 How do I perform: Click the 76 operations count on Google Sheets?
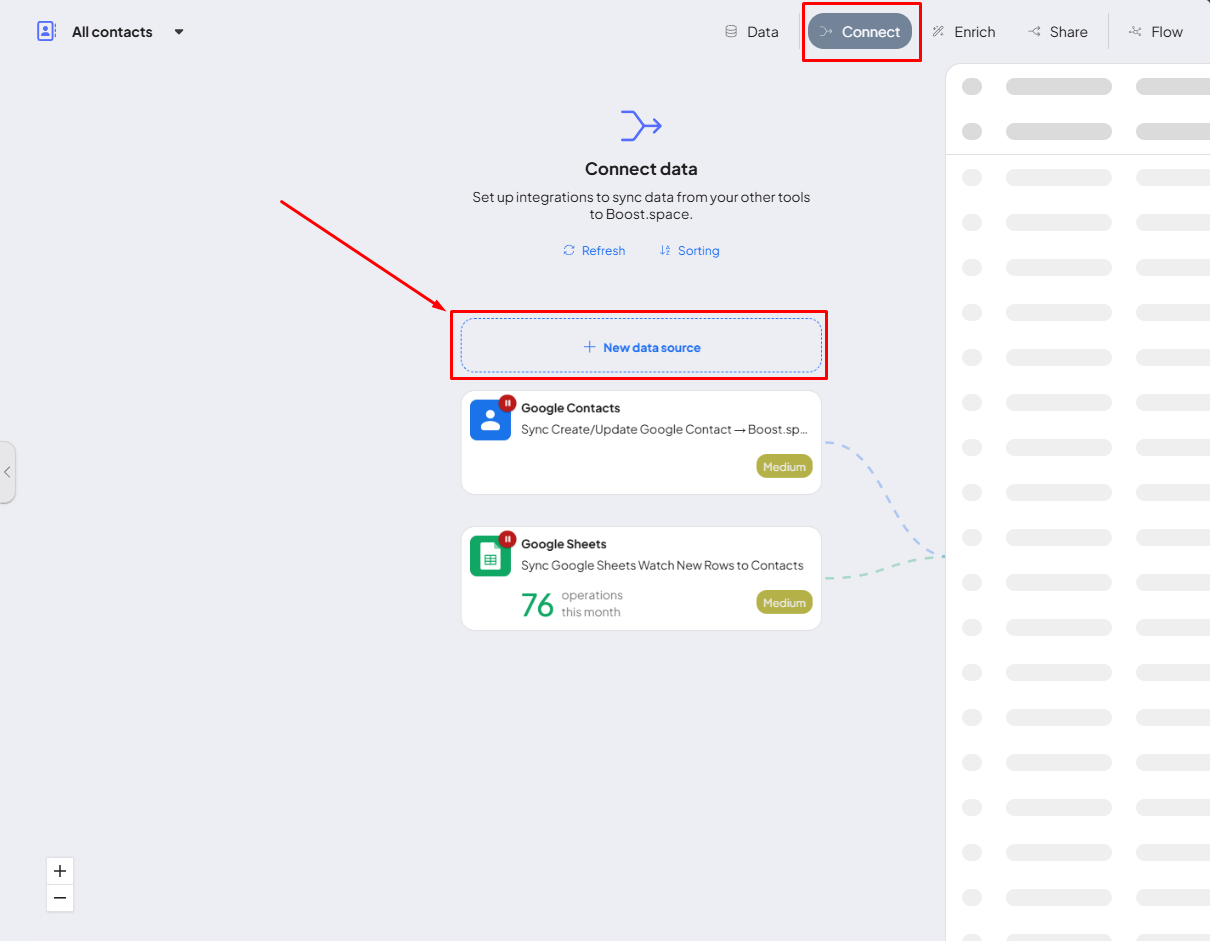coord(538,605)
